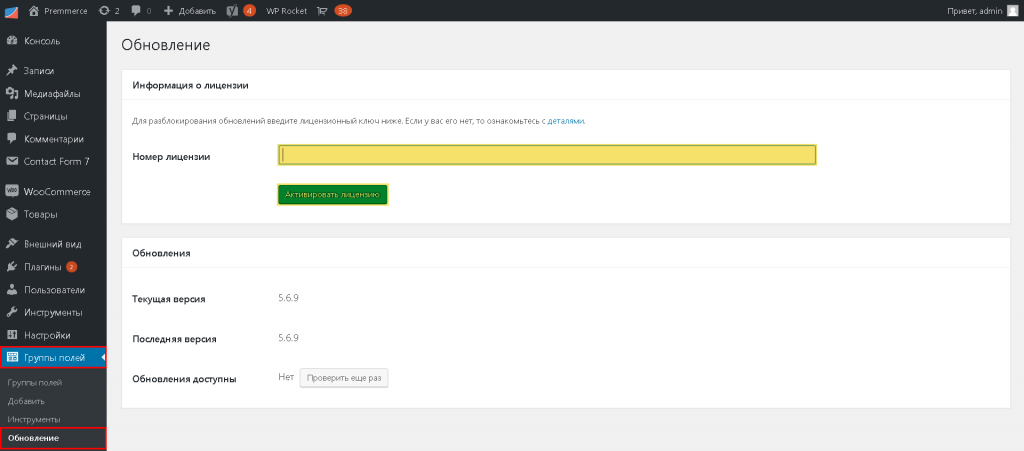Open the Группы полей submenu item
The image size is (1024, 451).
tap(35, 382)
